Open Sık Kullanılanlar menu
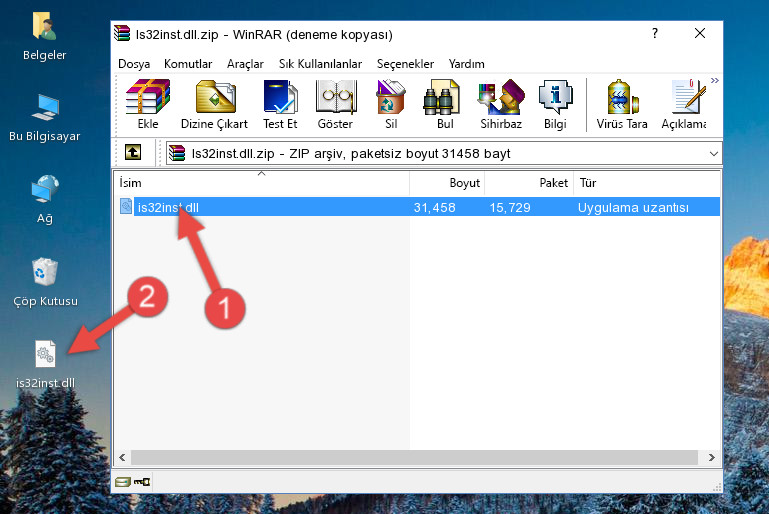 pos(320,64)
